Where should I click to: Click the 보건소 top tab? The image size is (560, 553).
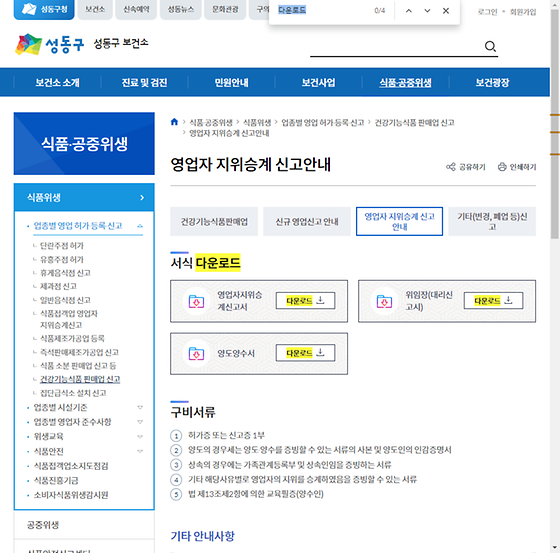tap(95, 9)
